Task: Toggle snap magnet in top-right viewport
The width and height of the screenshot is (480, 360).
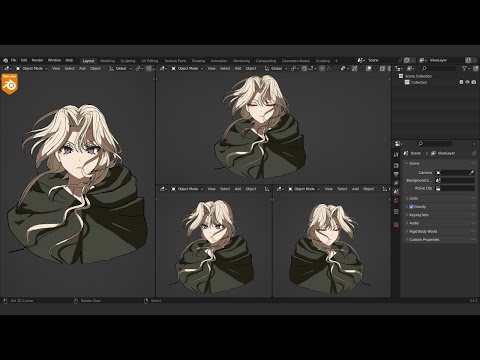Action: click(x=304, y=68)
